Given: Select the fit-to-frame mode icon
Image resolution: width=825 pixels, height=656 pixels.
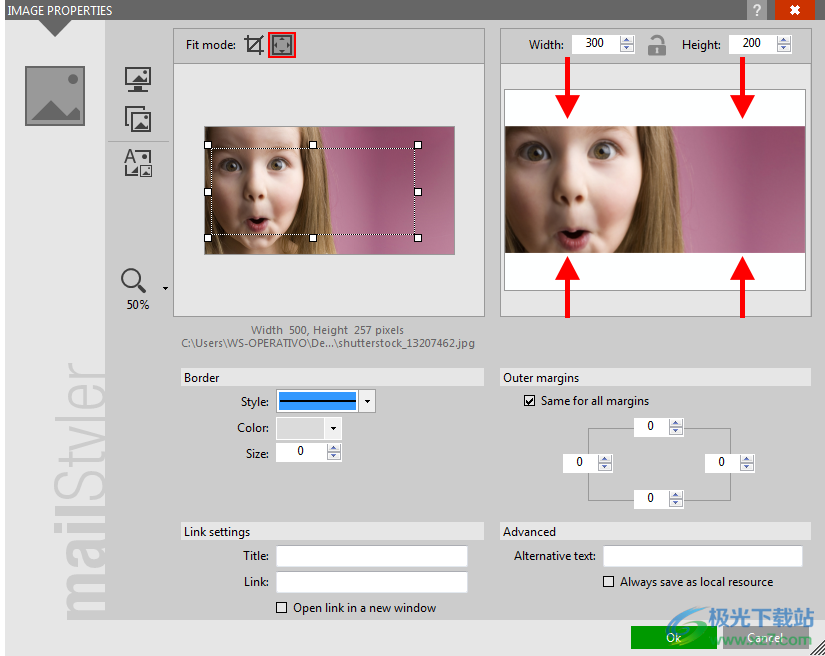Looking at the screenshot, I should point(282,45).
